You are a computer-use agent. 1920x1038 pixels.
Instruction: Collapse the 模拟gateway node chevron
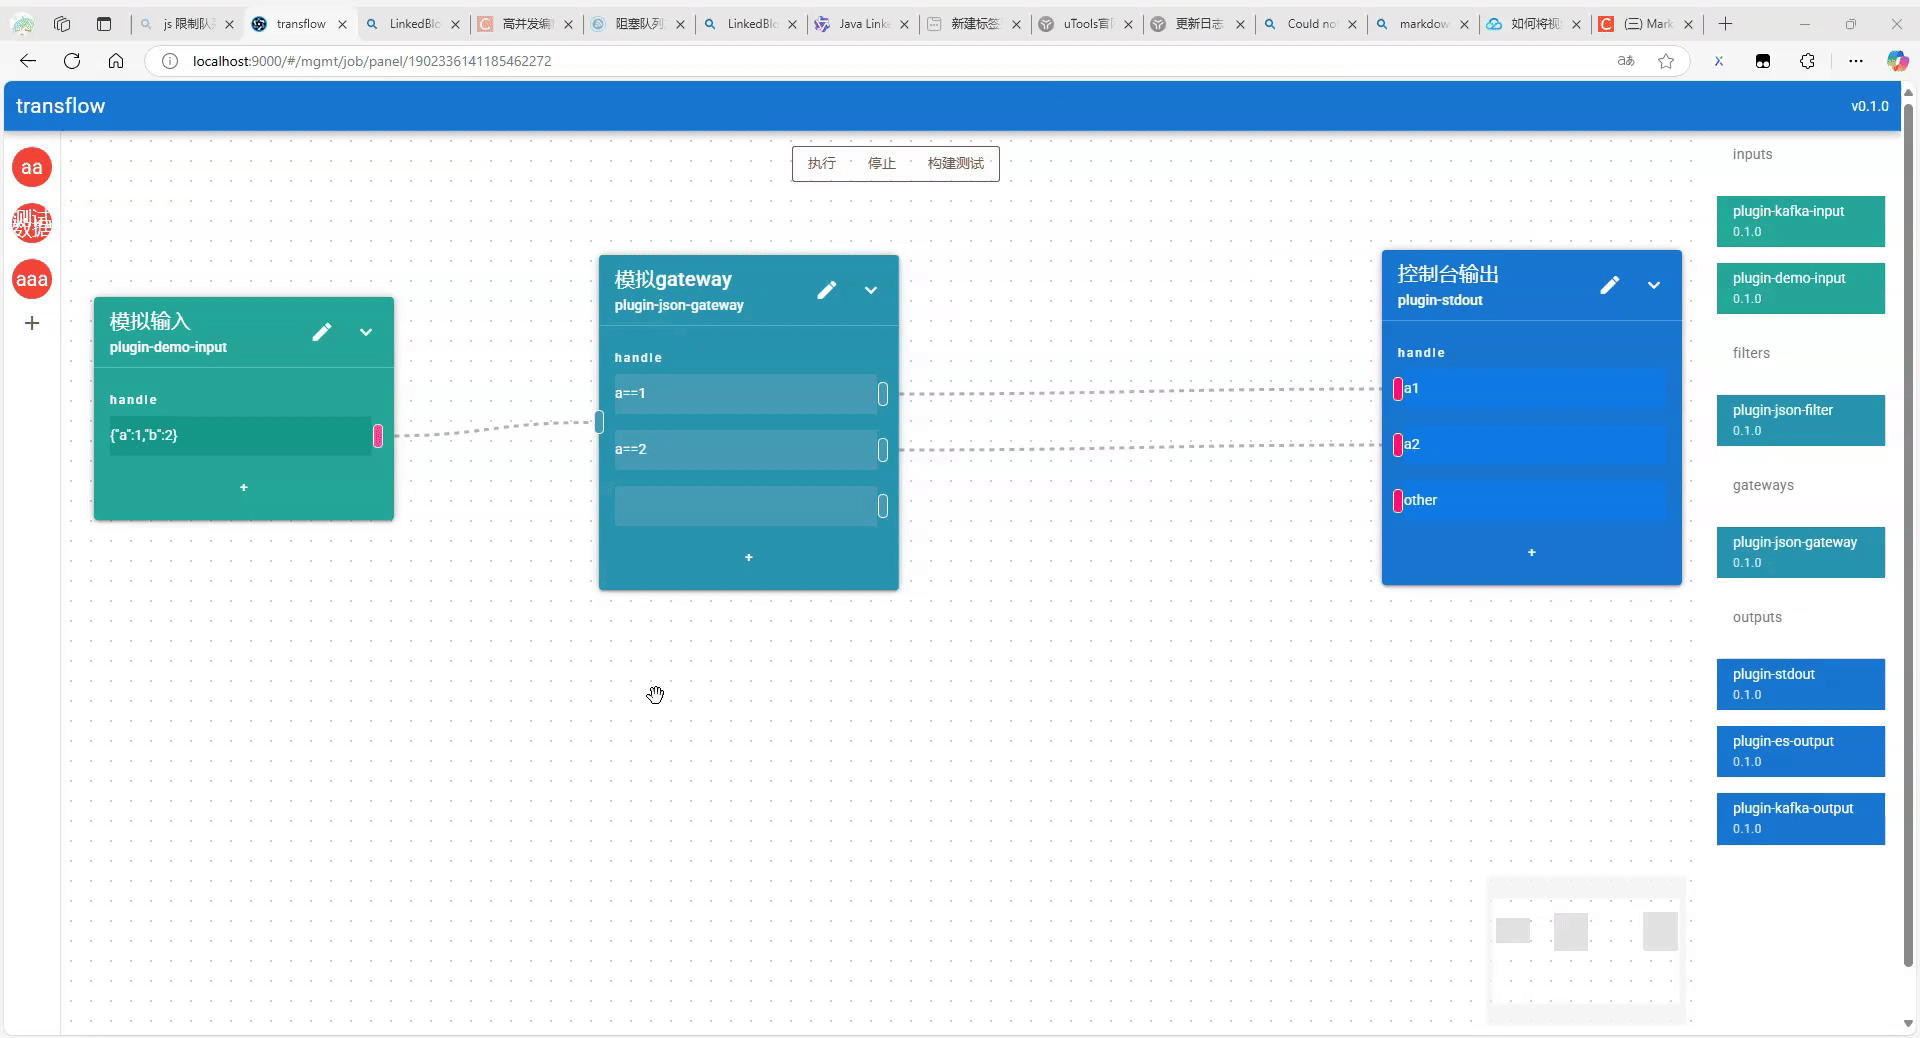click(871, 290)
